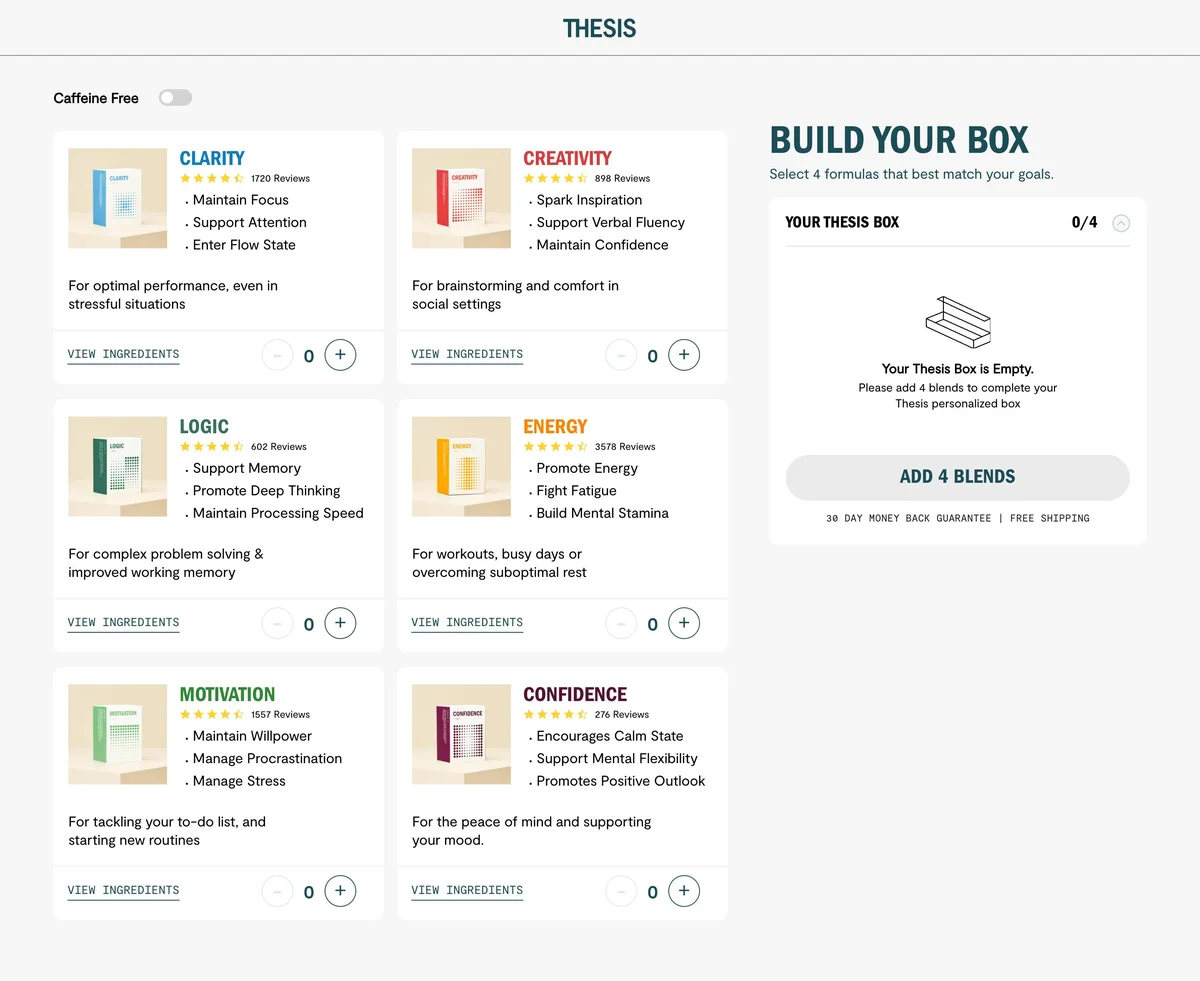This screenshot has height=981, width=1200.
Task: Add one Motivation blend with plus icon
Action: click(340, 890)
